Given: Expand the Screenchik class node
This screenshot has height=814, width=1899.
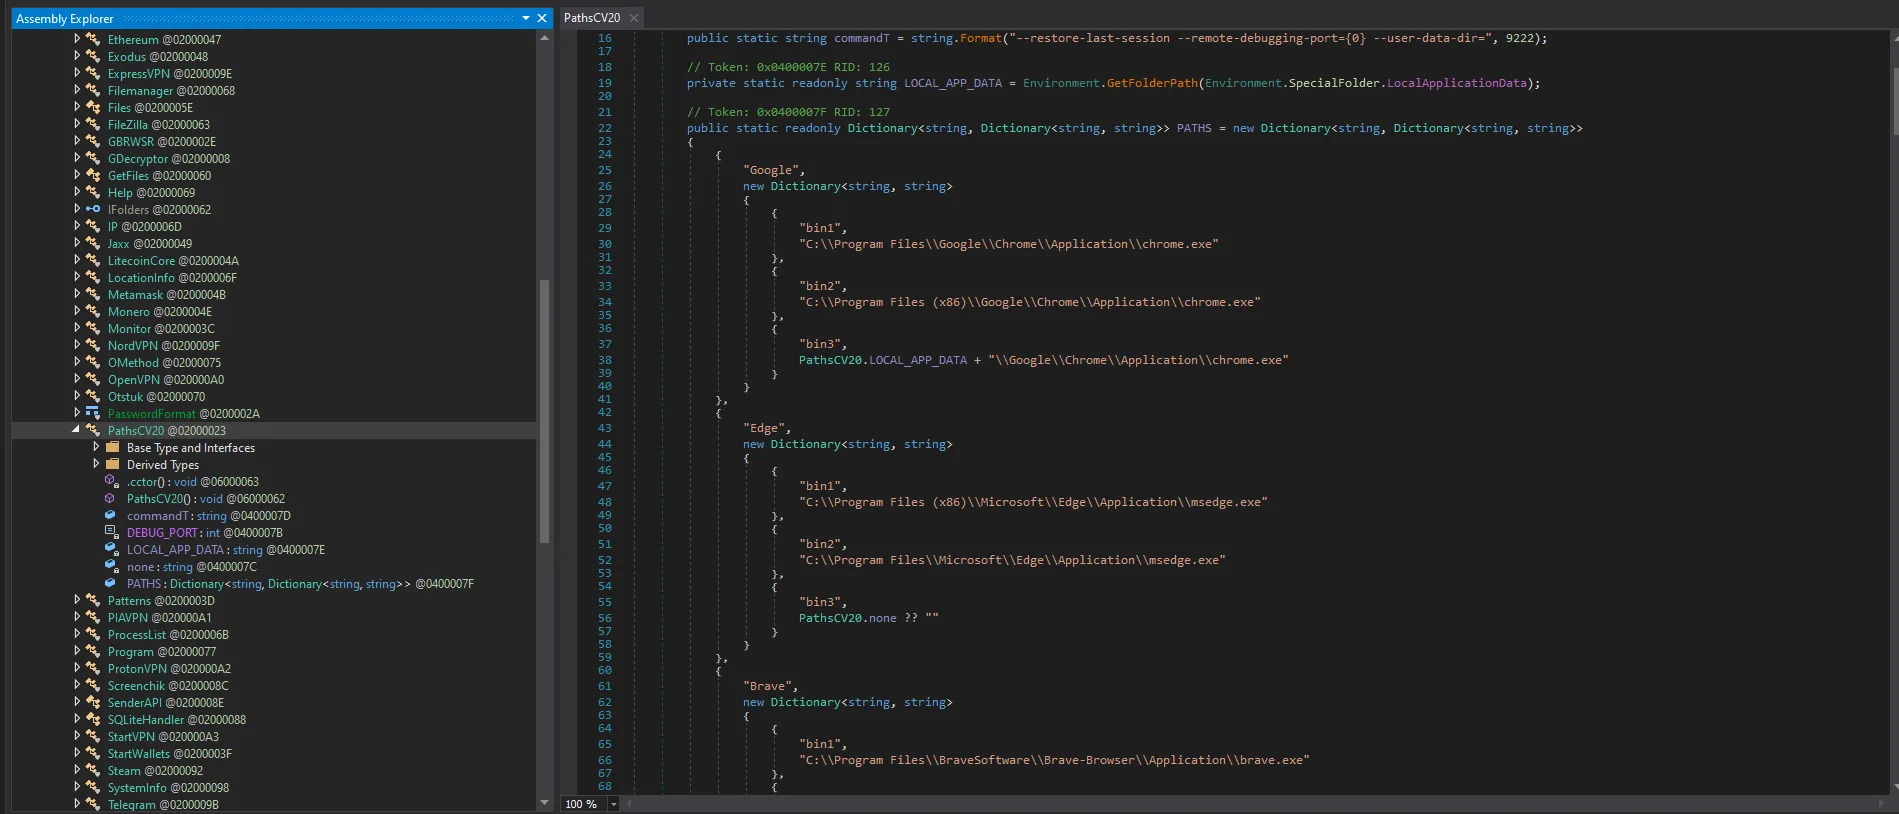Looking at the screenshot, I should coord(77,685).
